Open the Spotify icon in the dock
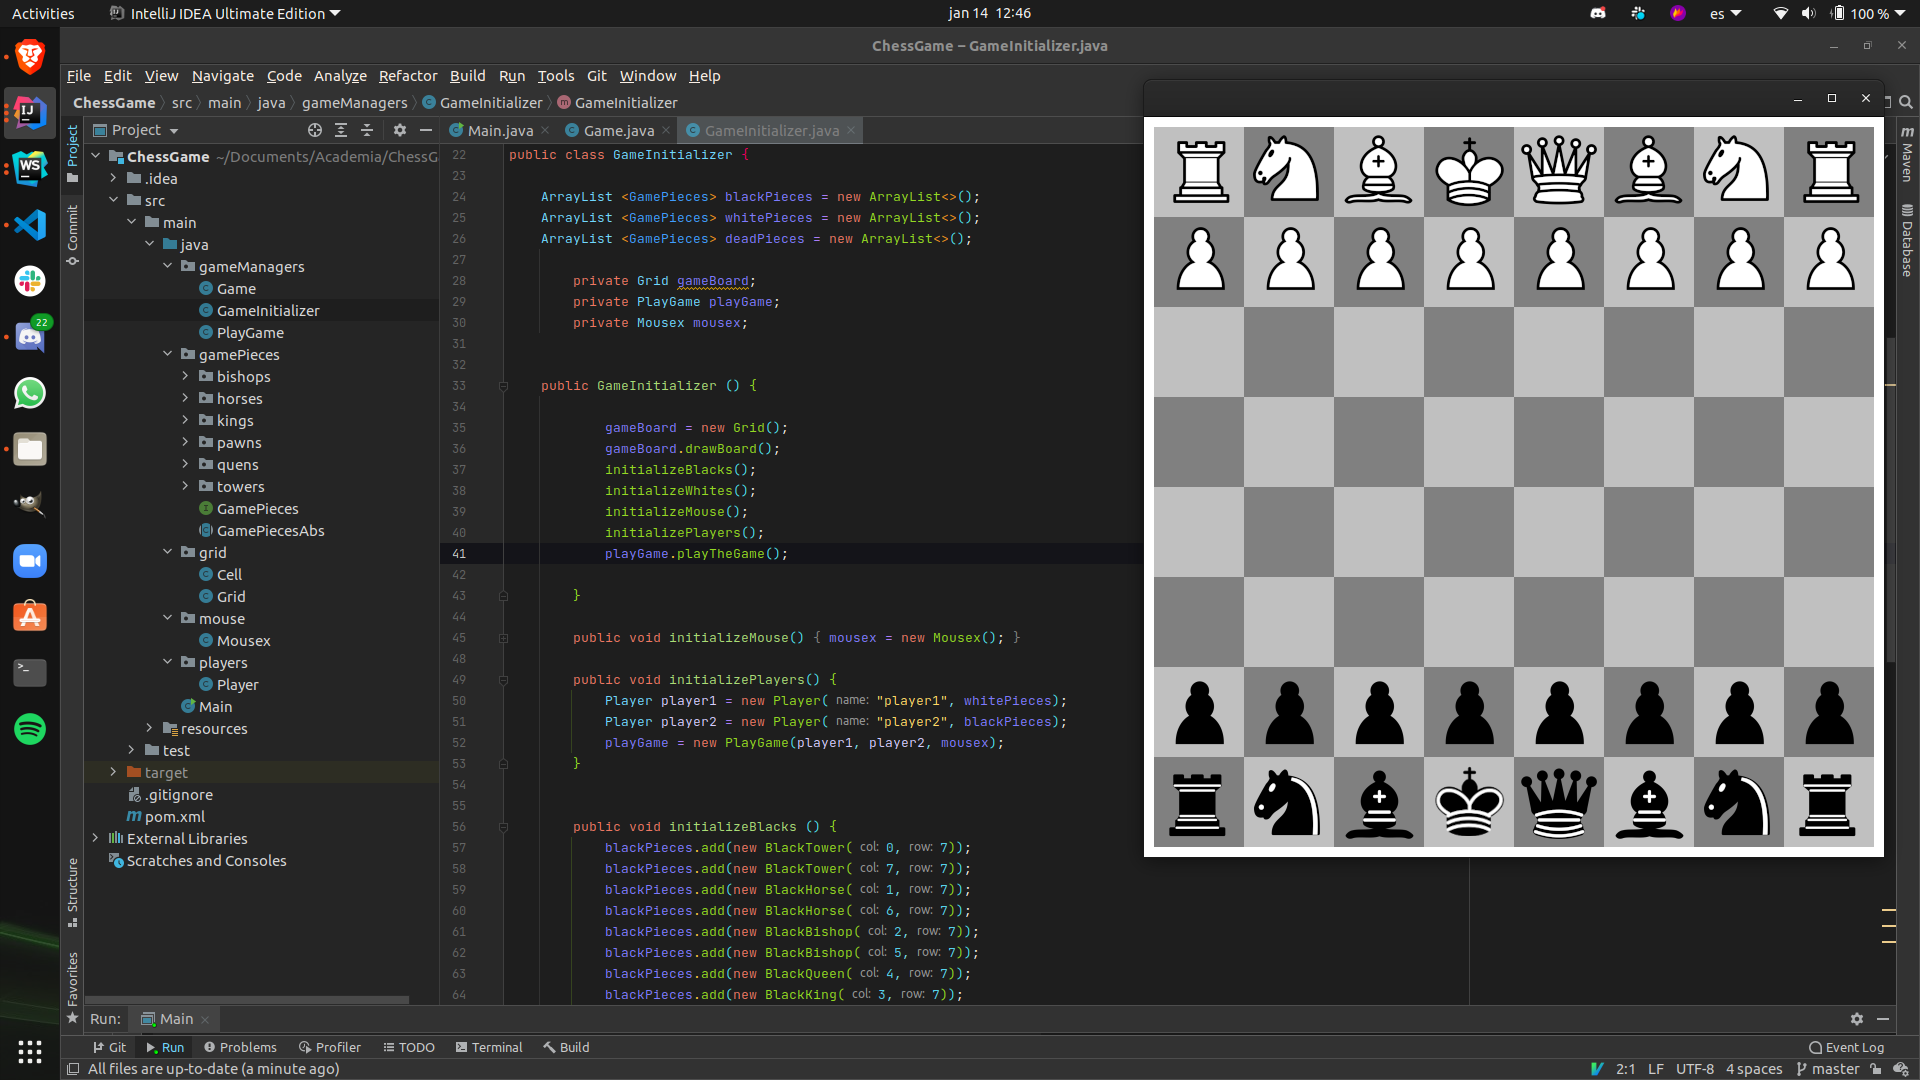The height and width of the screenshot is (1080, 1920). [x=30, y=729]
